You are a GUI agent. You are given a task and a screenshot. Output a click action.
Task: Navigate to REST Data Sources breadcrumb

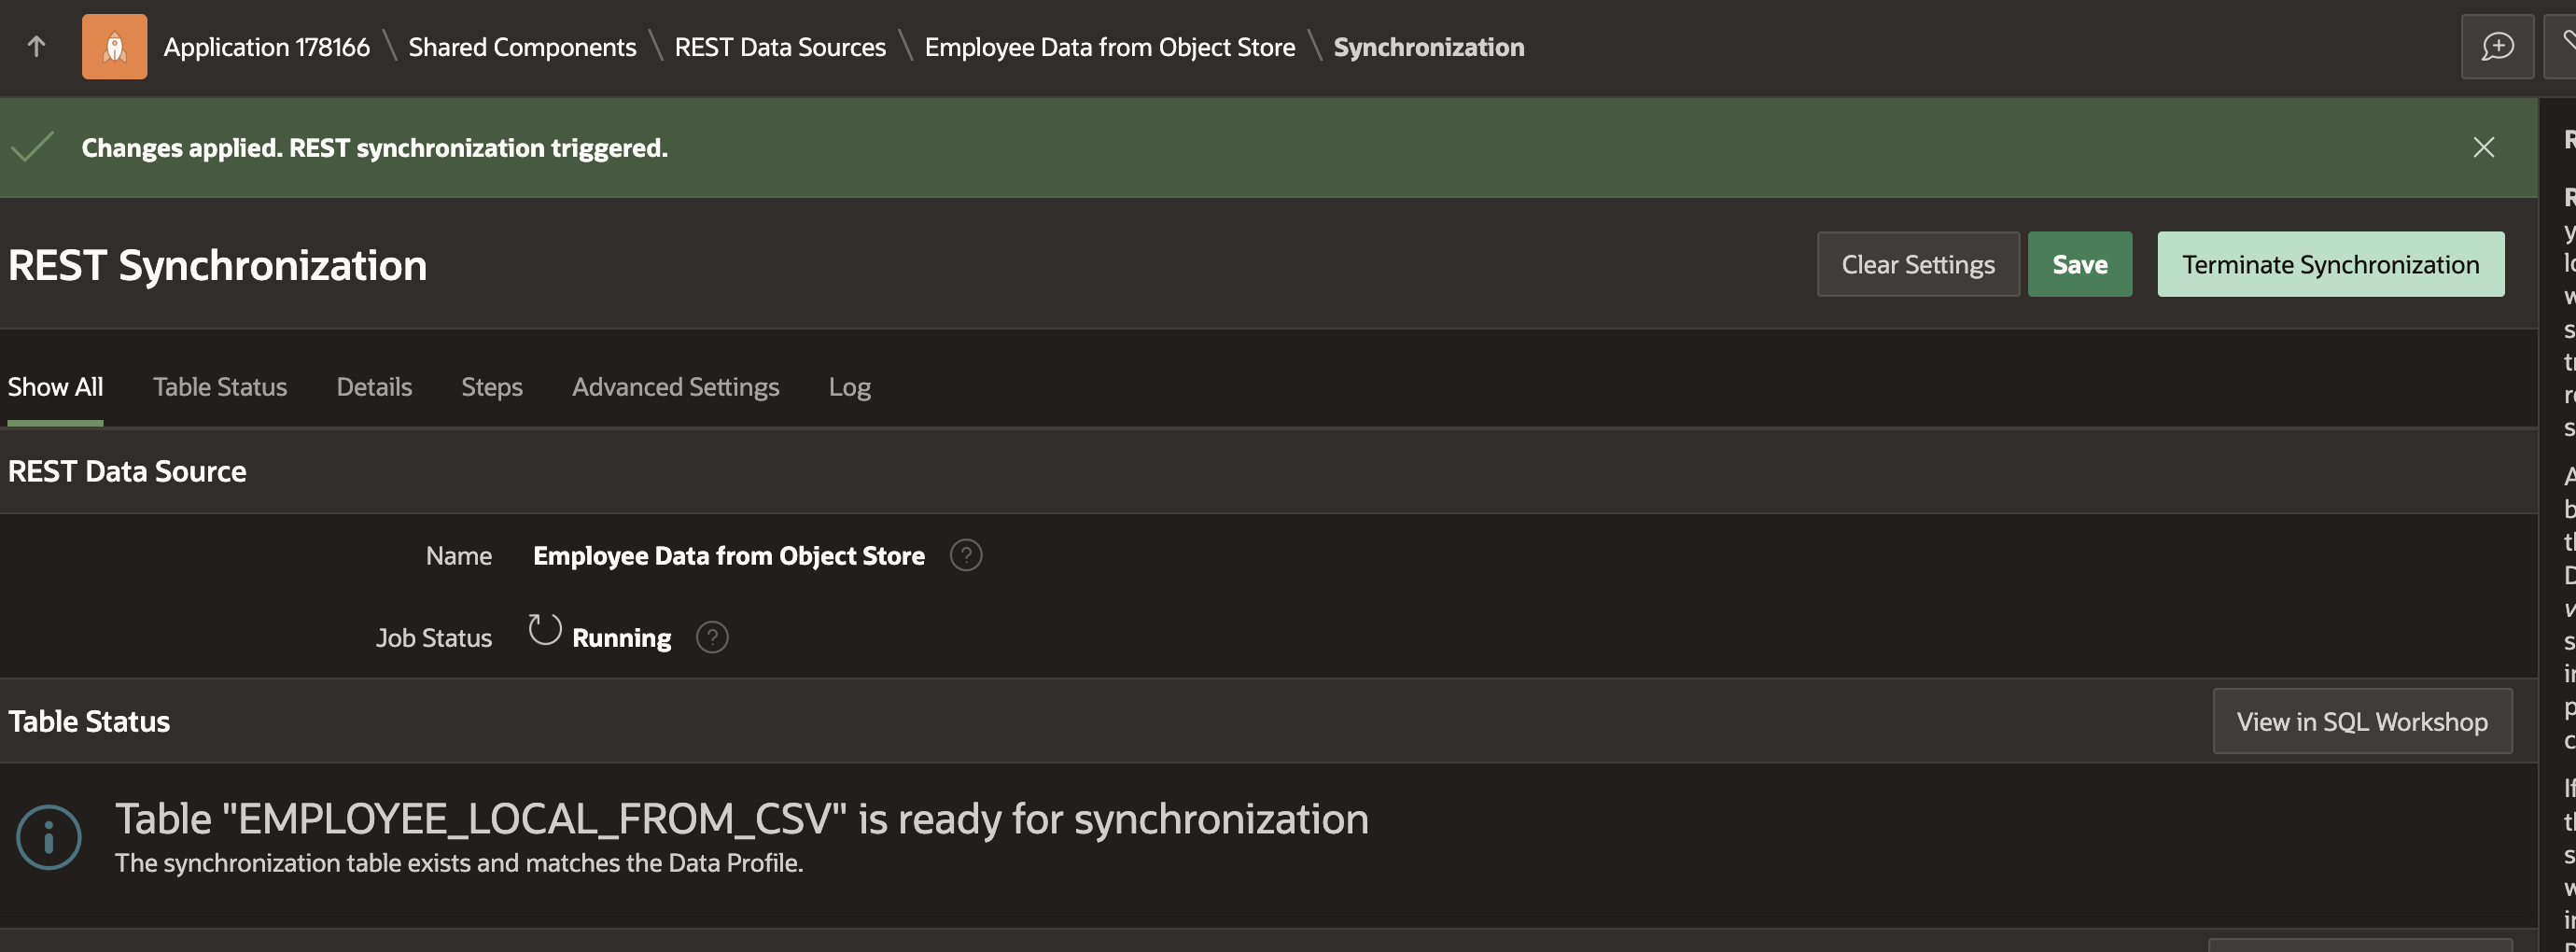(780, 47)
